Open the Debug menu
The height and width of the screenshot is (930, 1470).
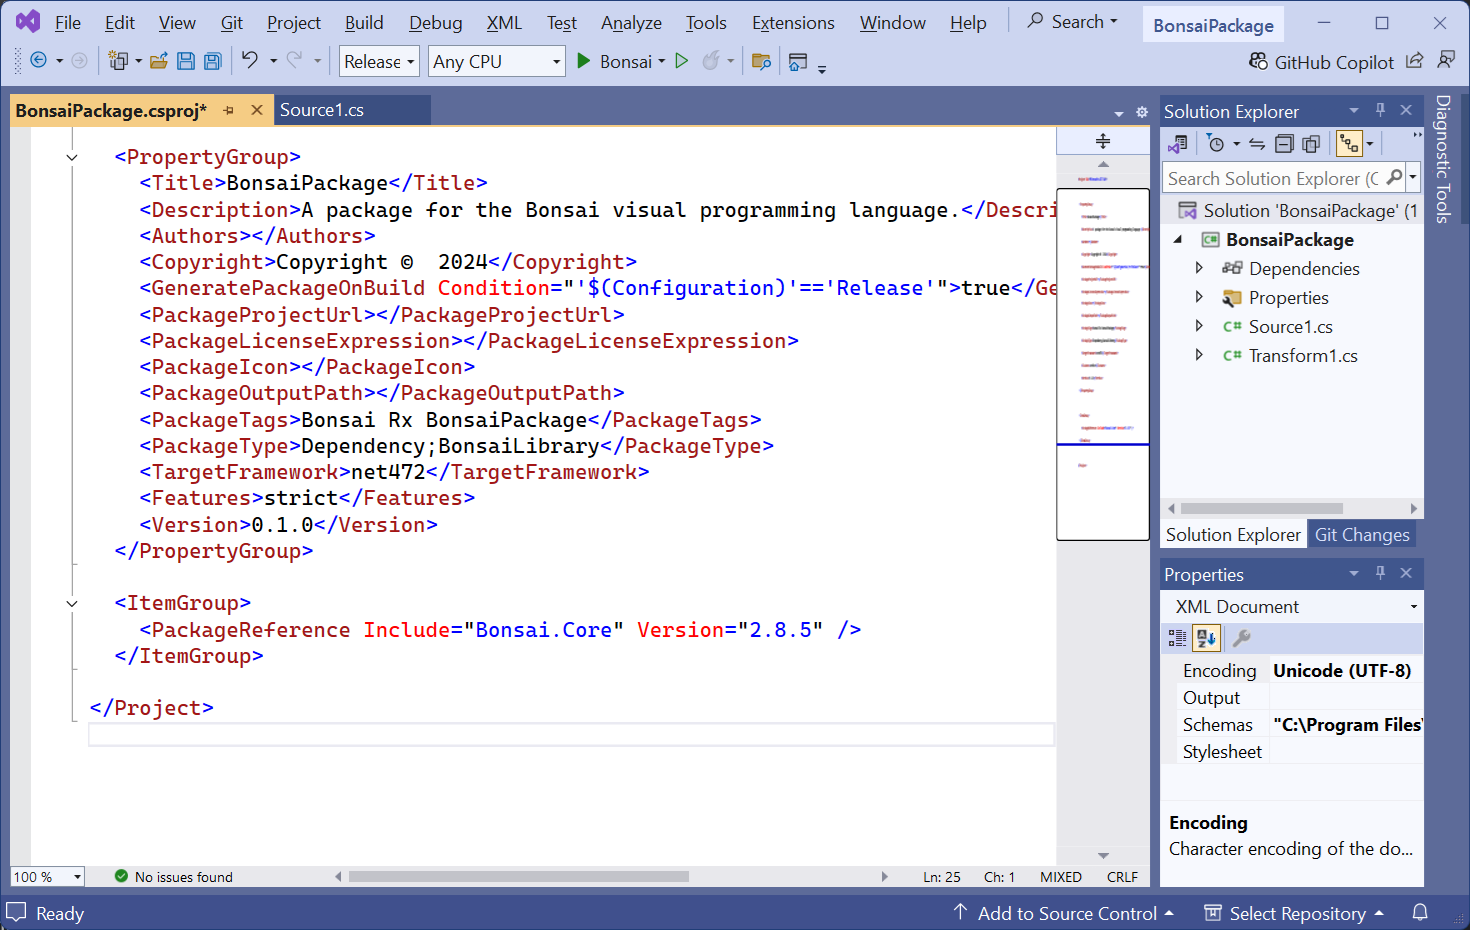436,22
